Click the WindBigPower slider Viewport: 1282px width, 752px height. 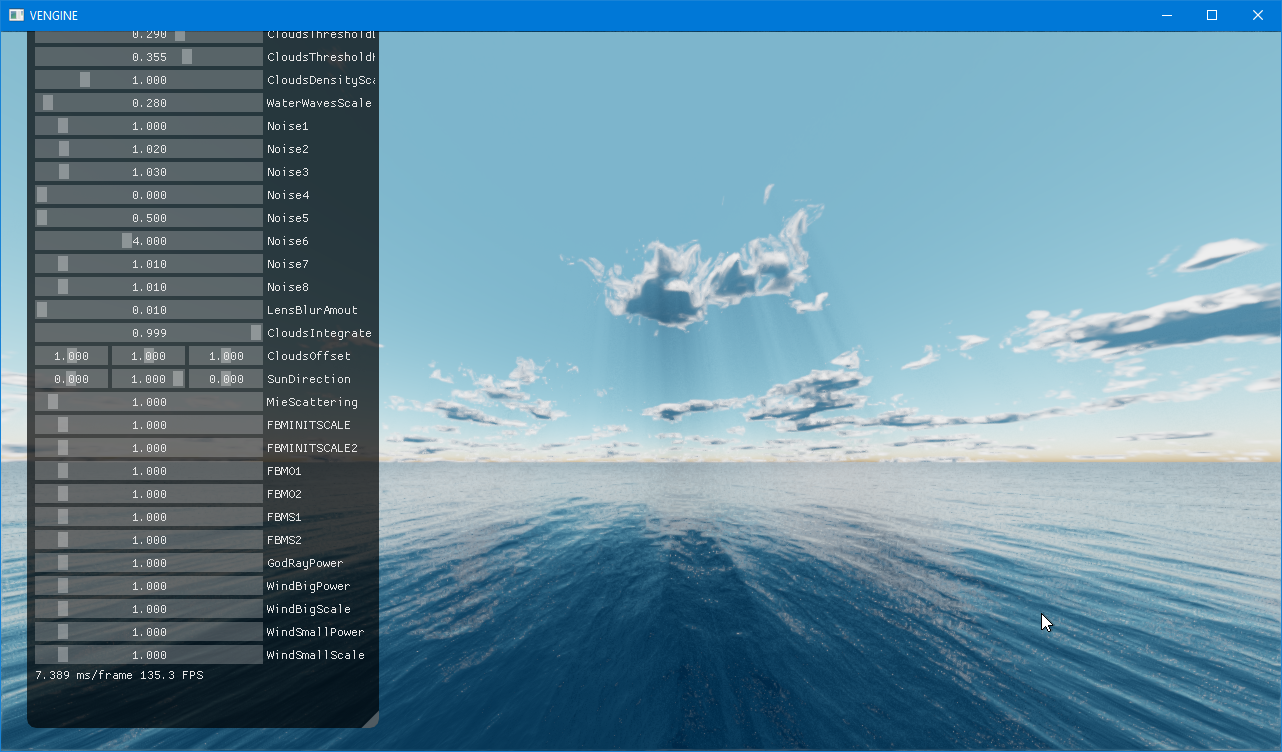(148, 586)
